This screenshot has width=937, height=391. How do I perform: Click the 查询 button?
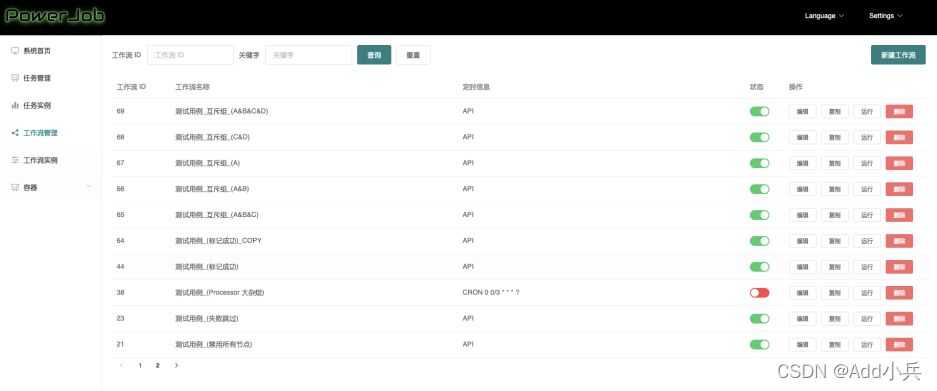374,54
